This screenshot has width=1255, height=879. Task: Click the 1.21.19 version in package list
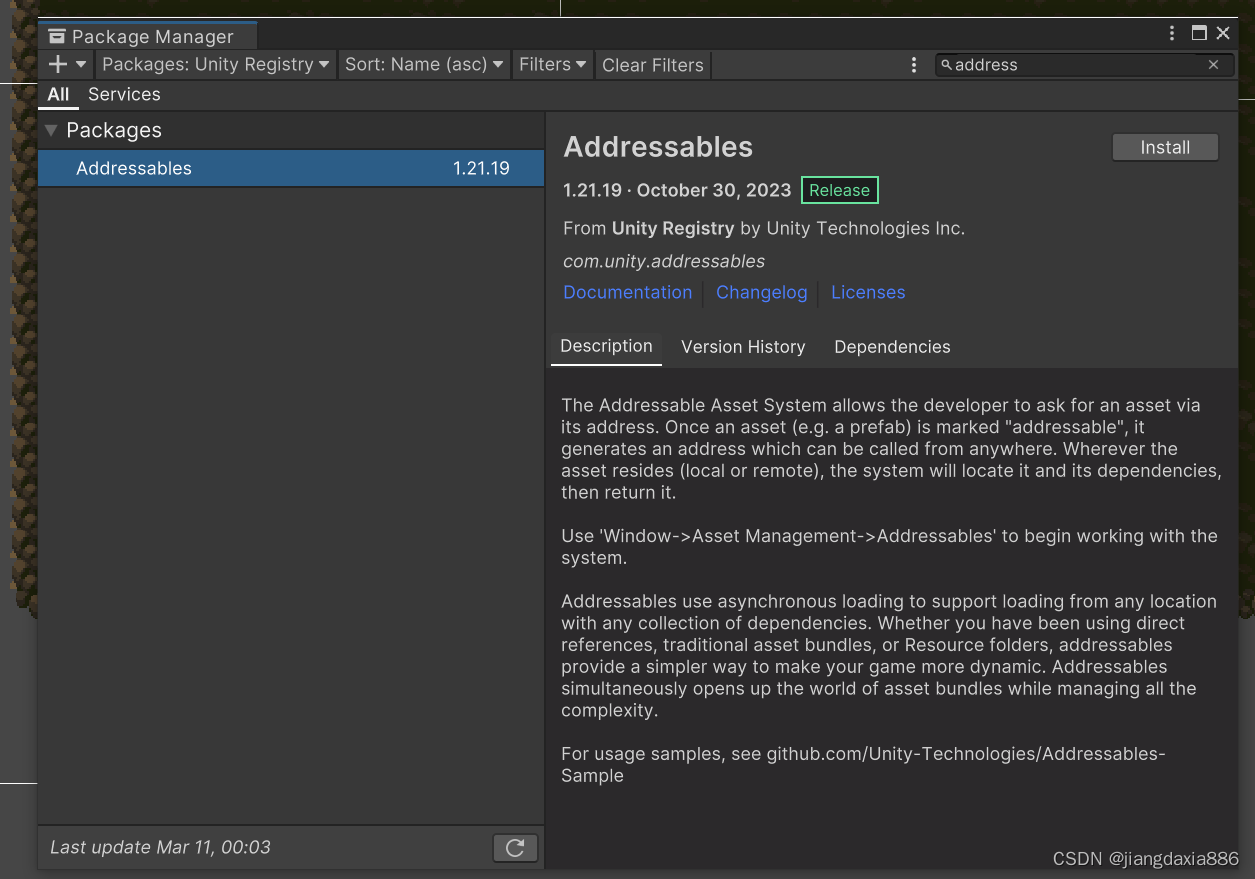(x=481, y=168)
